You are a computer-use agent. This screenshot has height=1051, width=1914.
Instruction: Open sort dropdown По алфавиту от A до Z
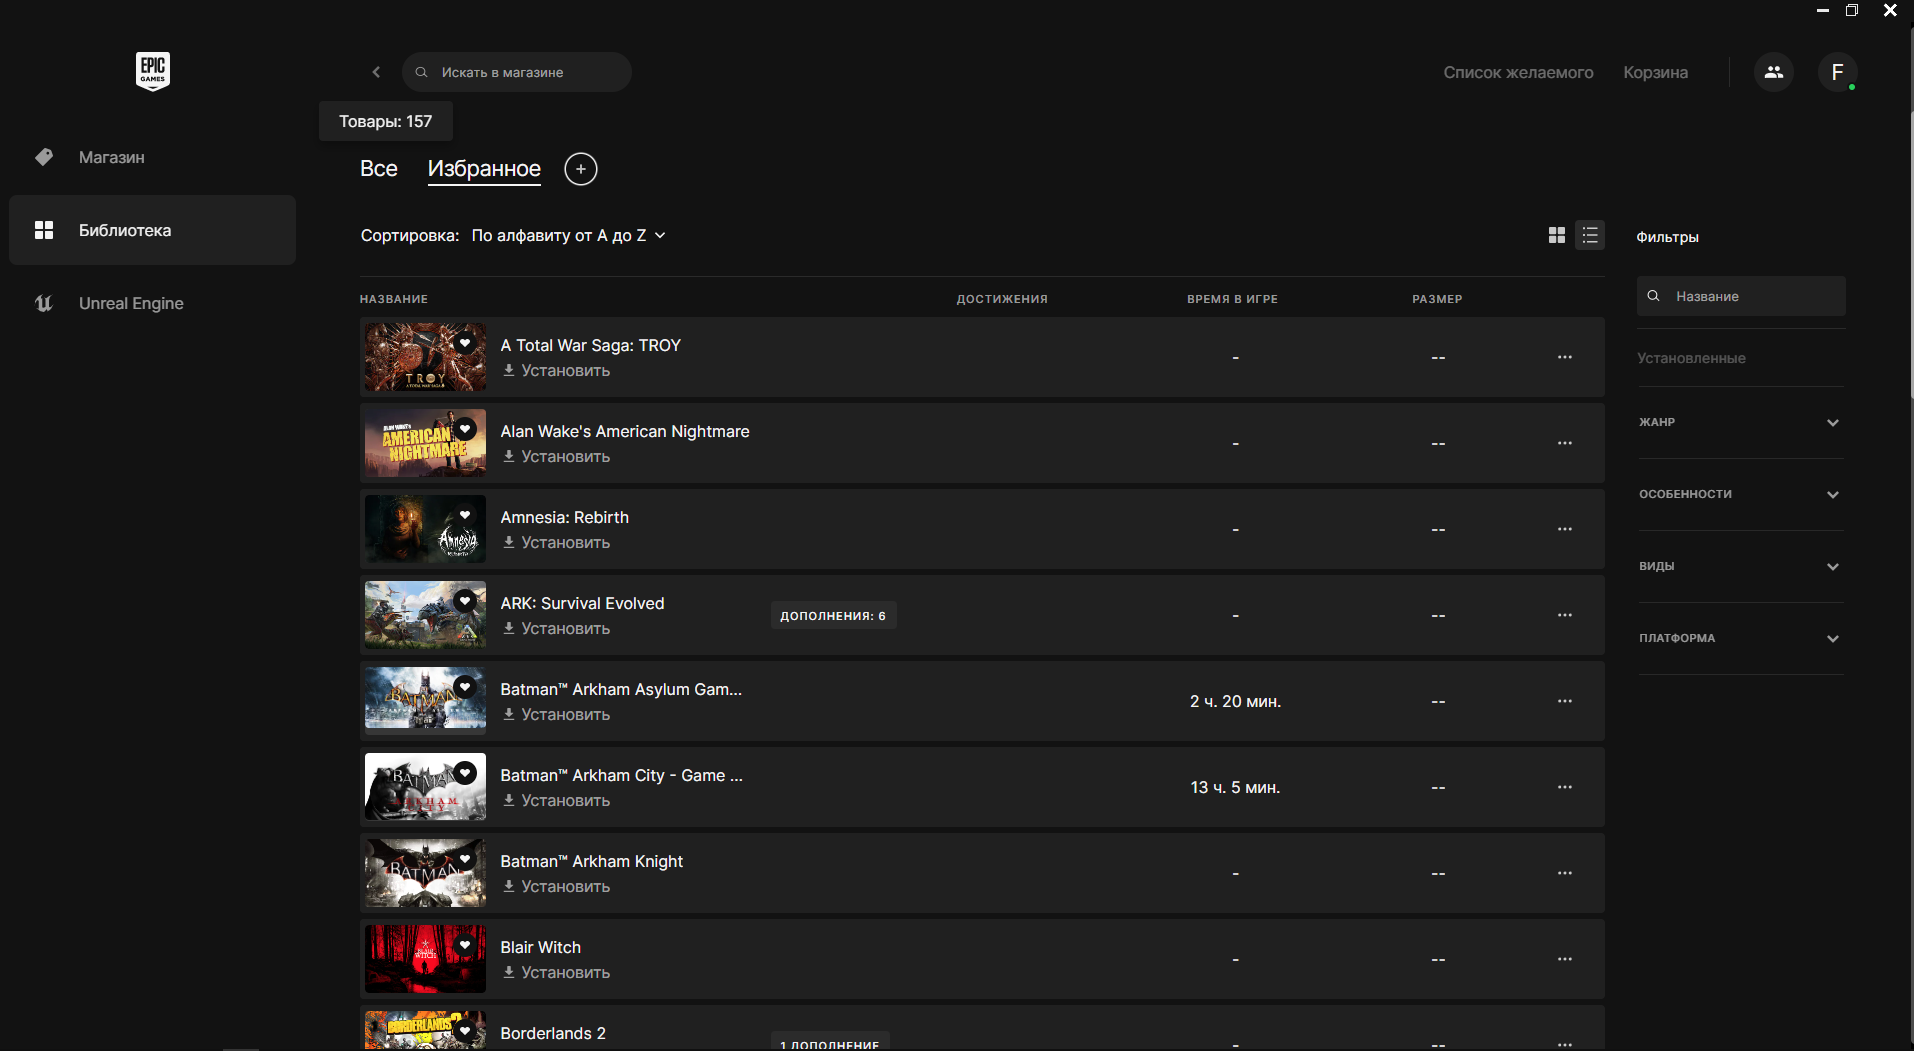568,236
